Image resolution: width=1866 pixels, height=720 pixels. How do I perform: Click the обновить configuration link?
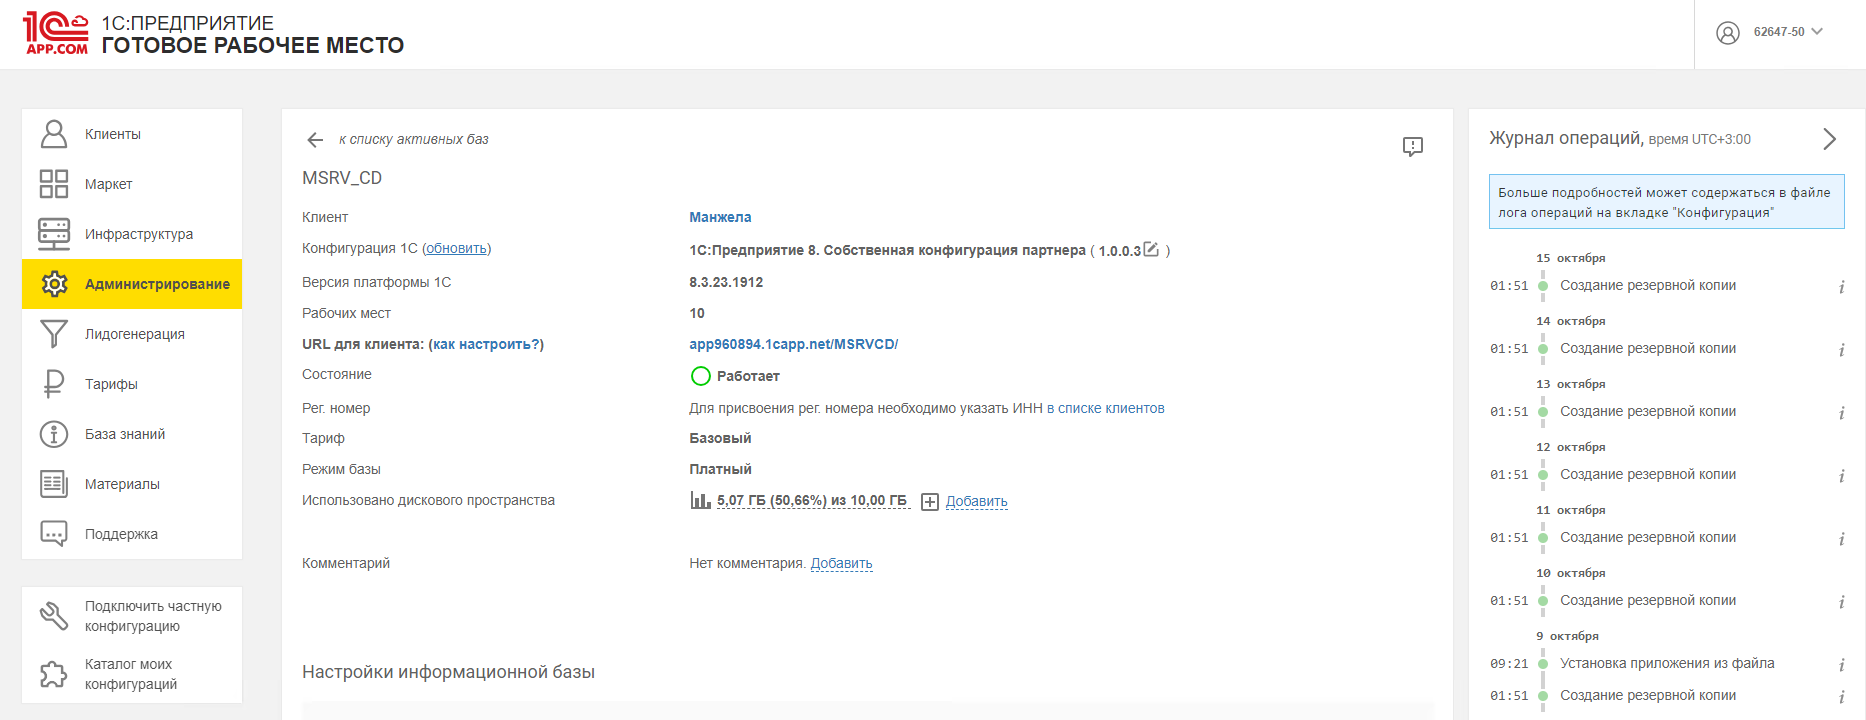(x=457, y=248)
